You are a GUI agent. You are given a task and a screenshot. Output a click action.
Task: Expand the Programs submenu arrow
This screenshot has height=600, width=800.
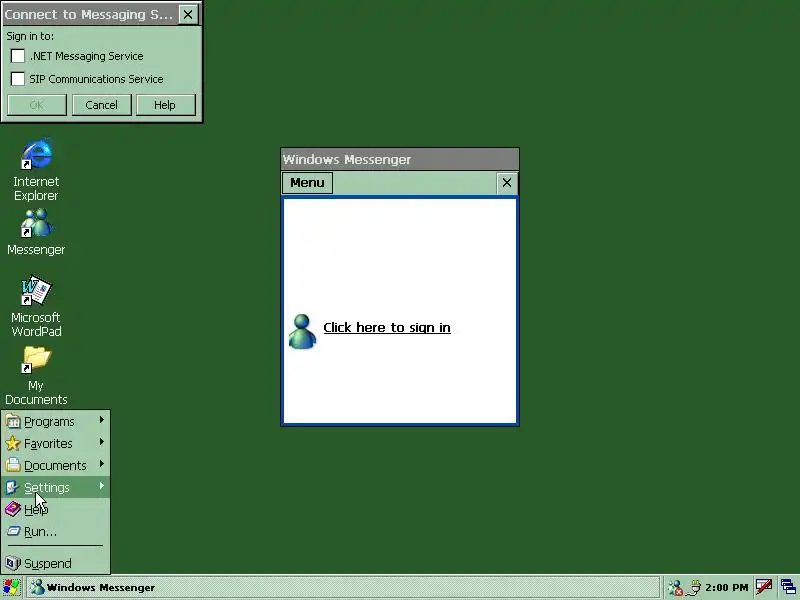pyautogui.click(x=102, y=420)
